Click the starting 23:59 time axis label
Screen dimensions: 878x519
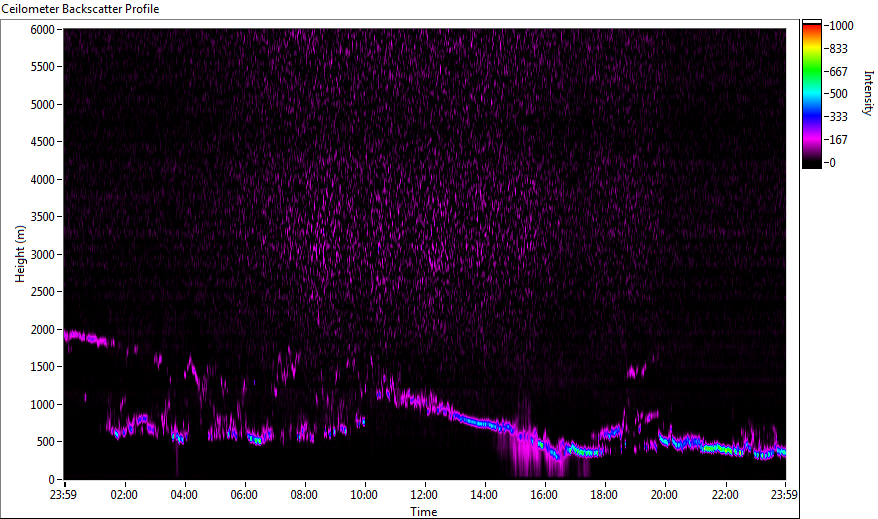coord(63,495)
